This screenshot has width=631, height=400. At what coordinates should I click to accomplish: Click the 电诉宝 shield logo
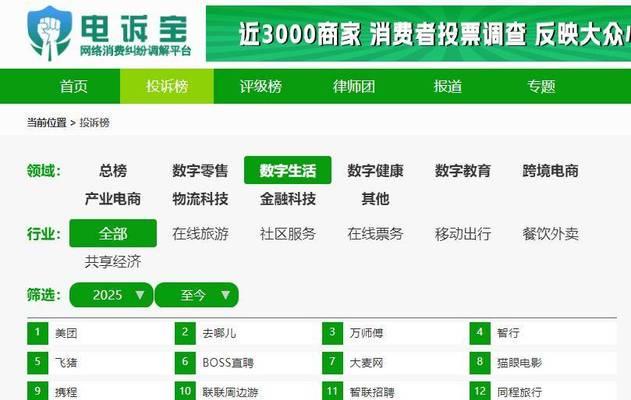tap(50, 33)
